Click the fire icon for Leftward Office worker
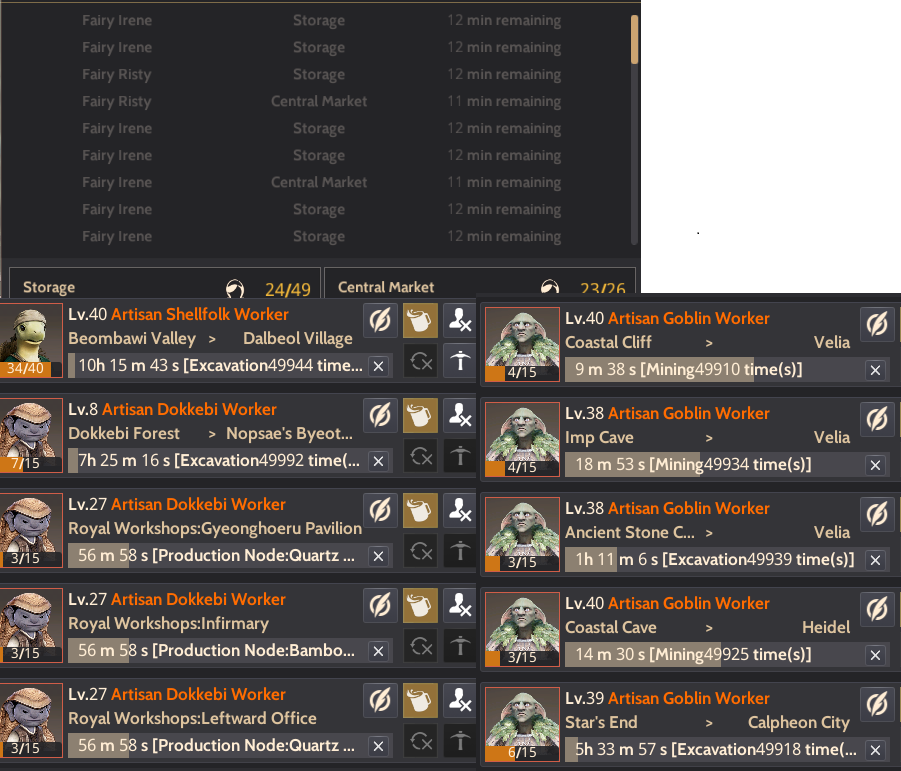This screenshot has height=771, width=901. point(460,700)
